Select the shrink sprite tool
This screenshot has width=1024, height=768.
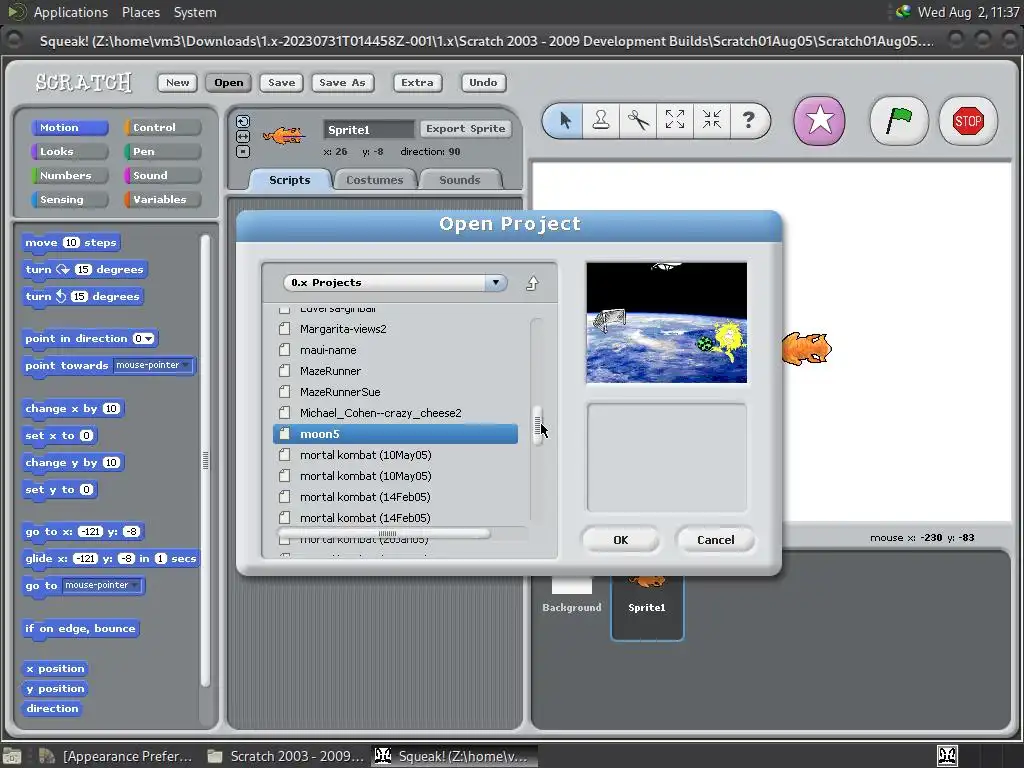711,120
